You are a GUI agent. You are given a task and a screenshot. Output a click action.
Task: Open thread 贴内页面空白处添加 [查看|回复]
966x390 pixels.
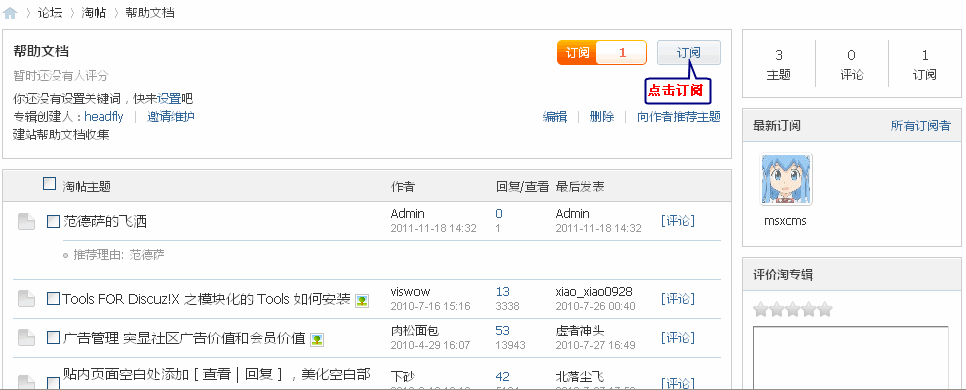(x=216, y=375)
